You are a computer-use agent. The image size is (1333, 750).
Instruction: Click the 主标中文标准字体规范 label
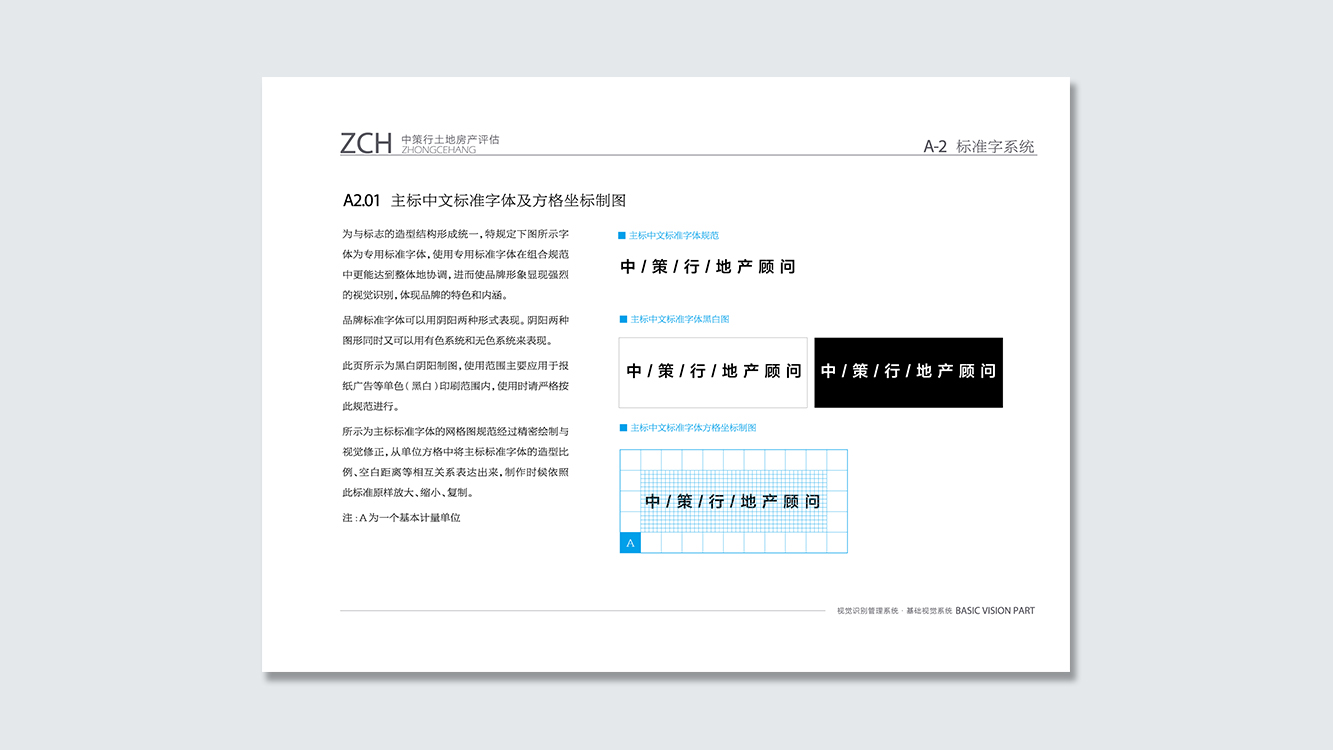click(x=673, y=236)
